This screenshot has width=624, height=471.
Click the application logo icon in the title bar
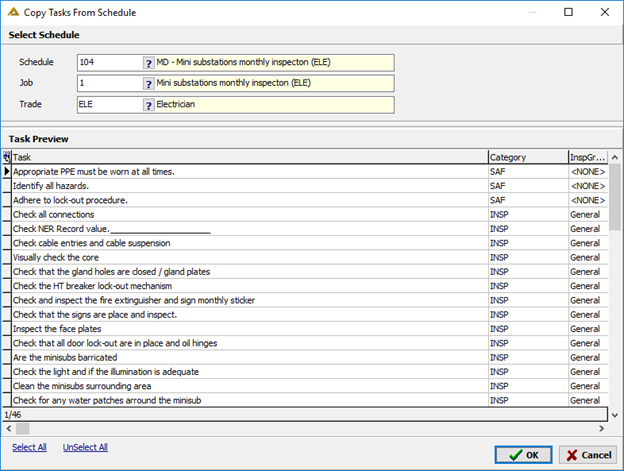tap(13, 12)
